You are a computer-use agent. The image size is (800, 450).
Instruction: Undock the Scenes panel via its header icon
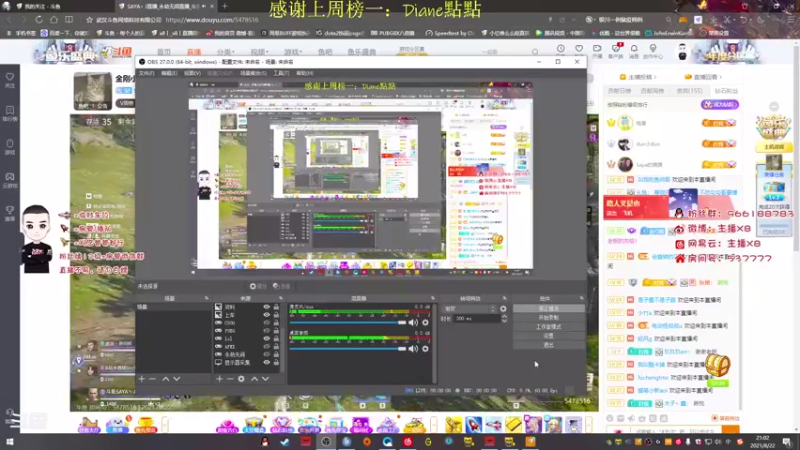207,298
